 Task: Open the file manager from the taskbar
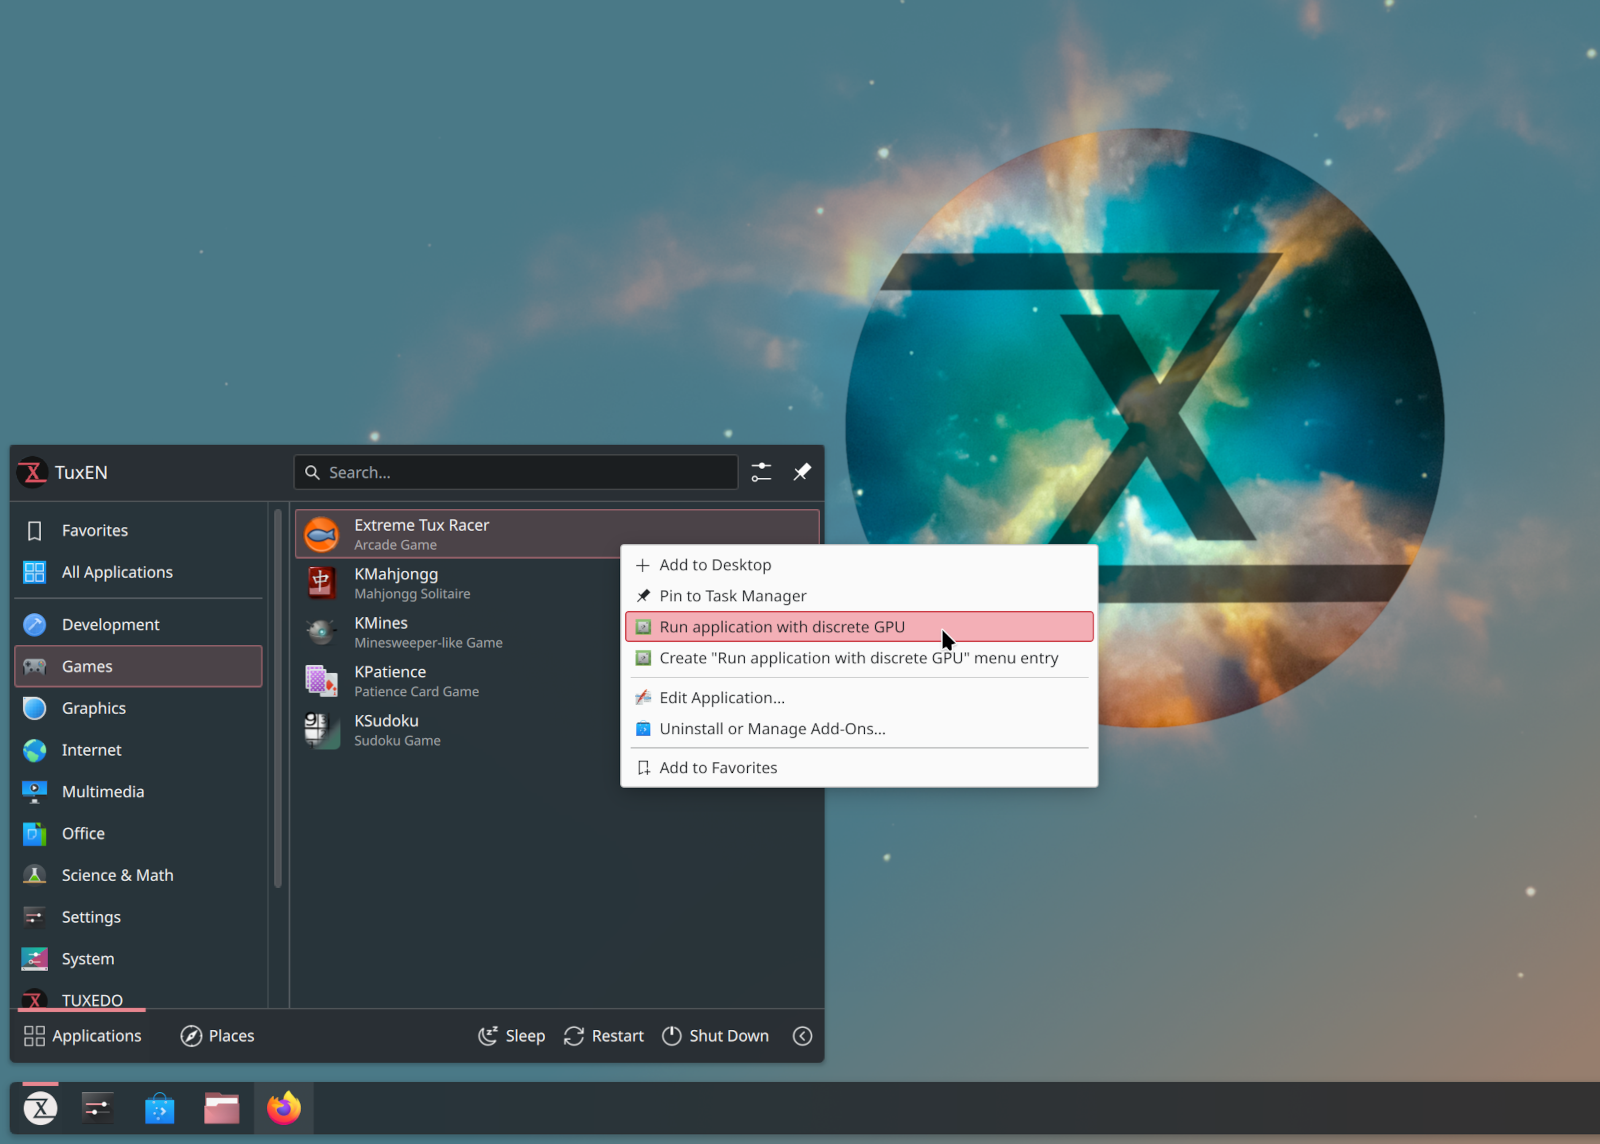[x=222, y=1108]
